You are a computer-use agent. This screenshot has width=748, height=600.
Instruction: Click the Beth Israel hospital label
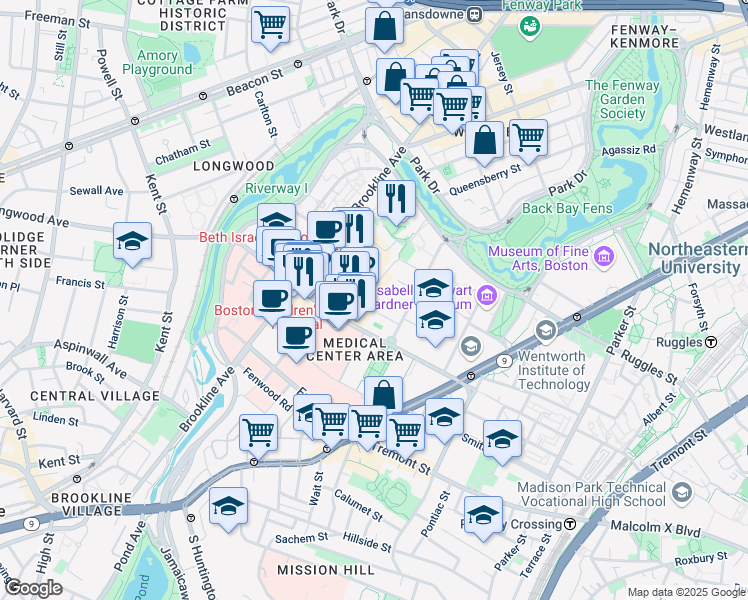[227, 237]
